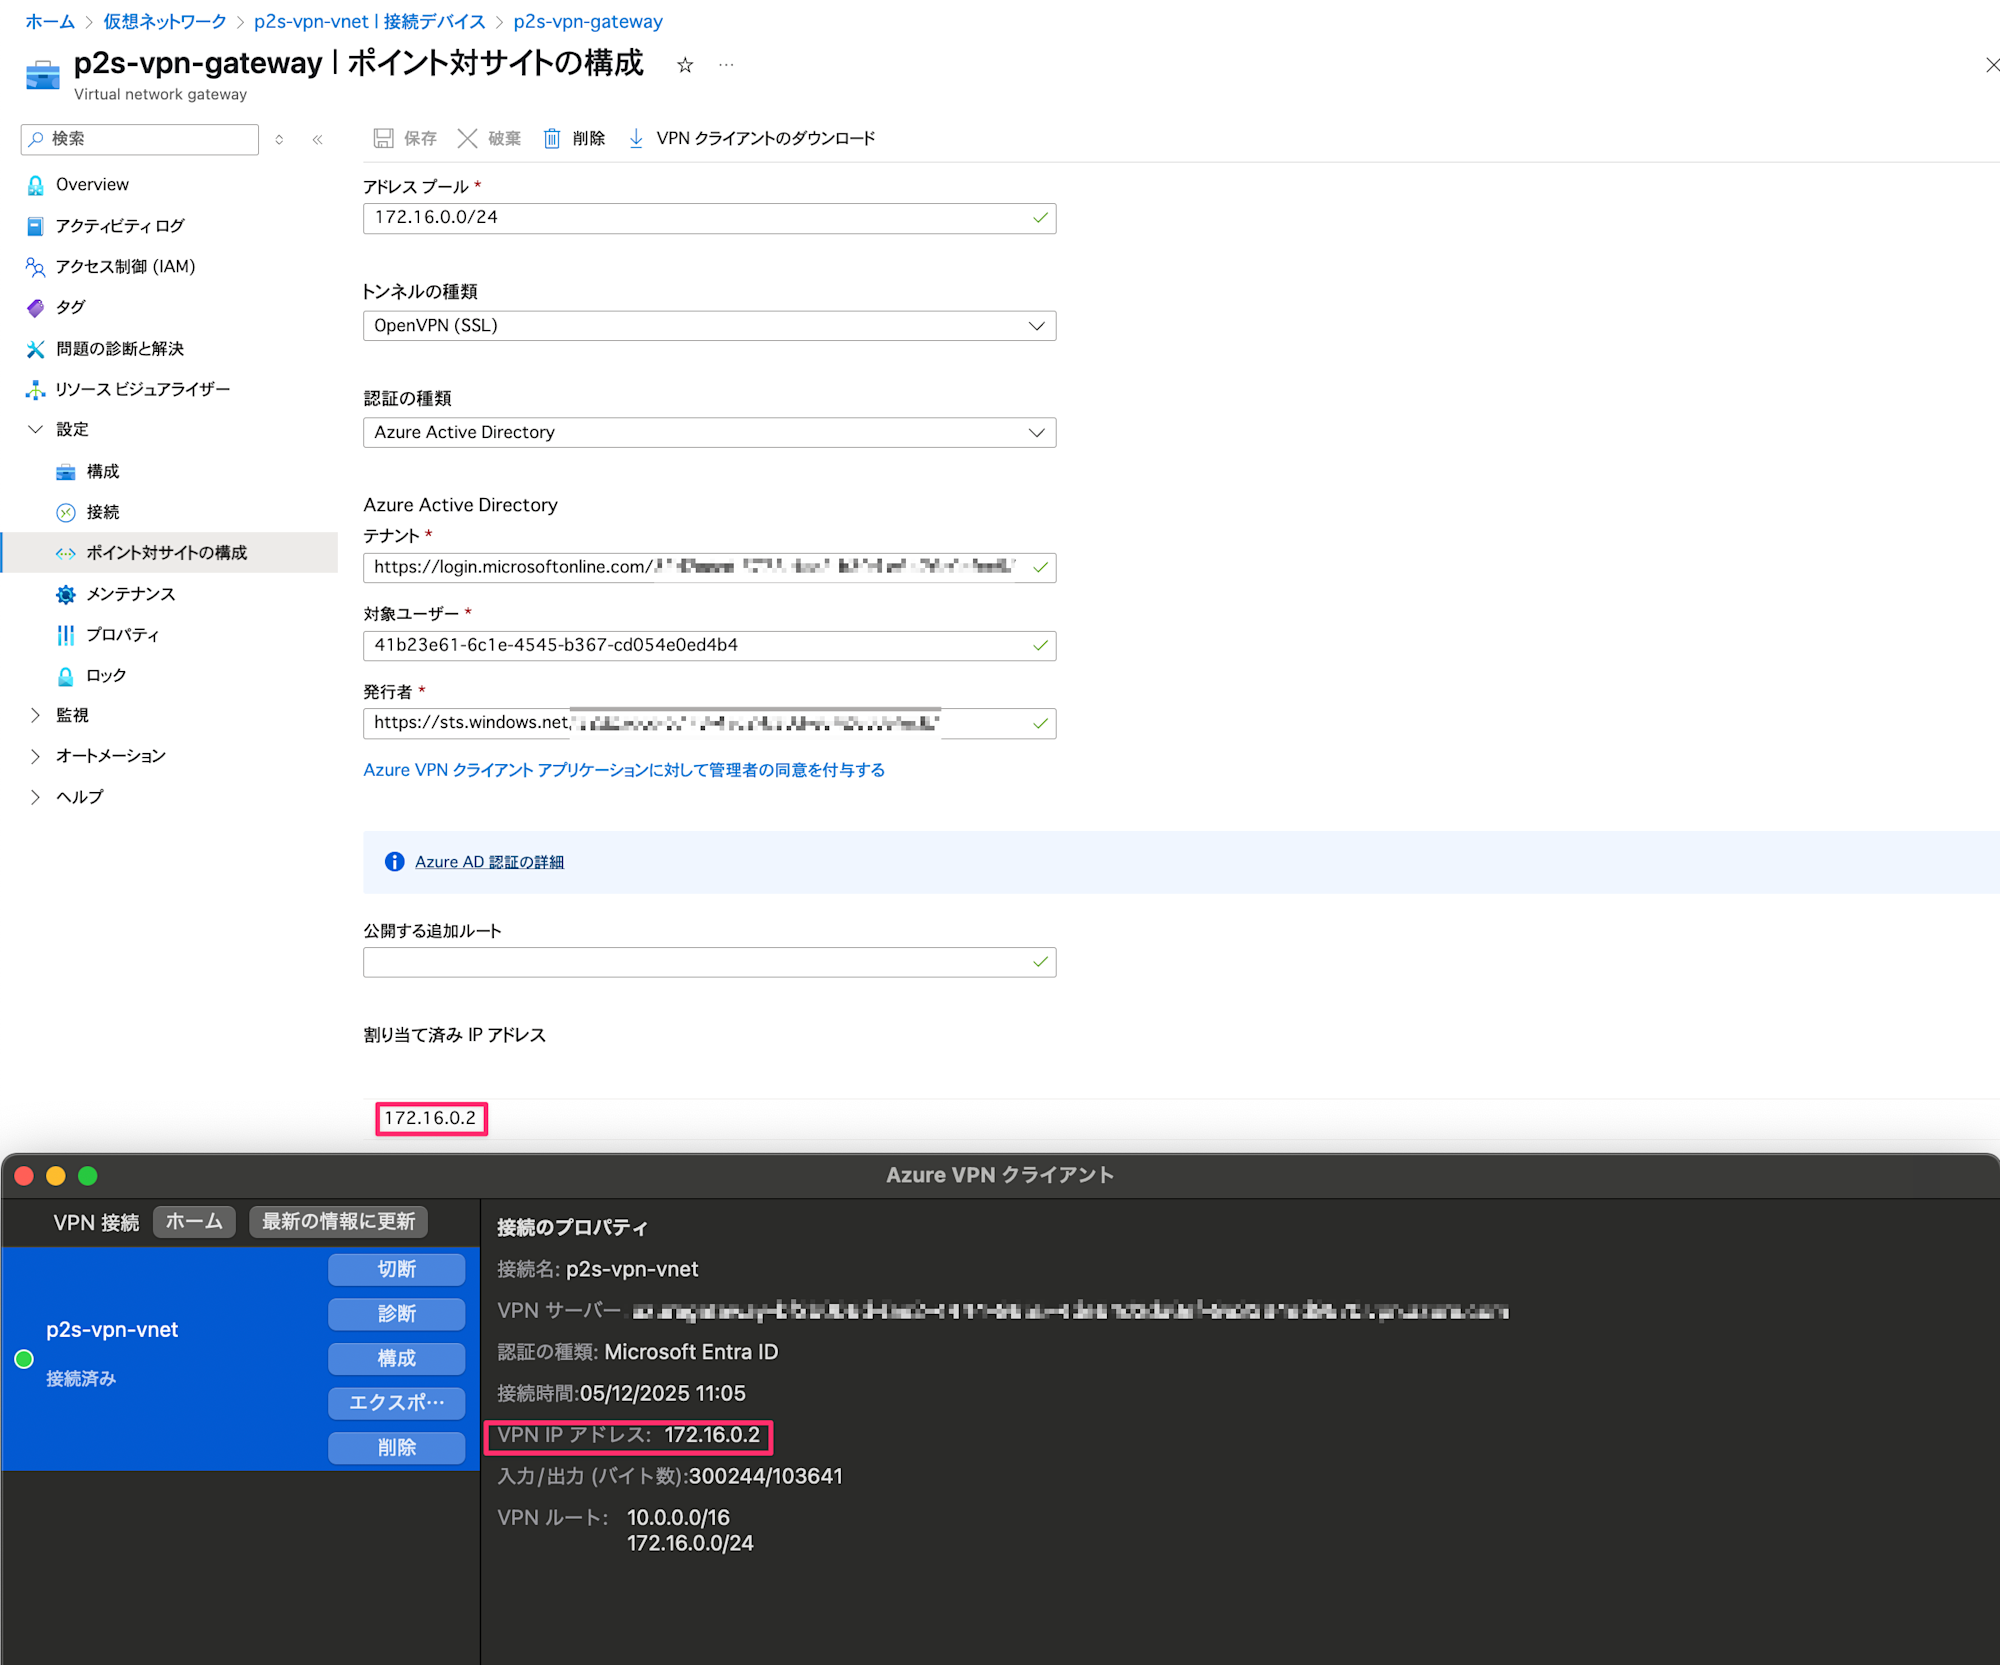Click the macOS yellow minimize button of VPN client
The image size is (2000, 1665).
[56, 1176]
